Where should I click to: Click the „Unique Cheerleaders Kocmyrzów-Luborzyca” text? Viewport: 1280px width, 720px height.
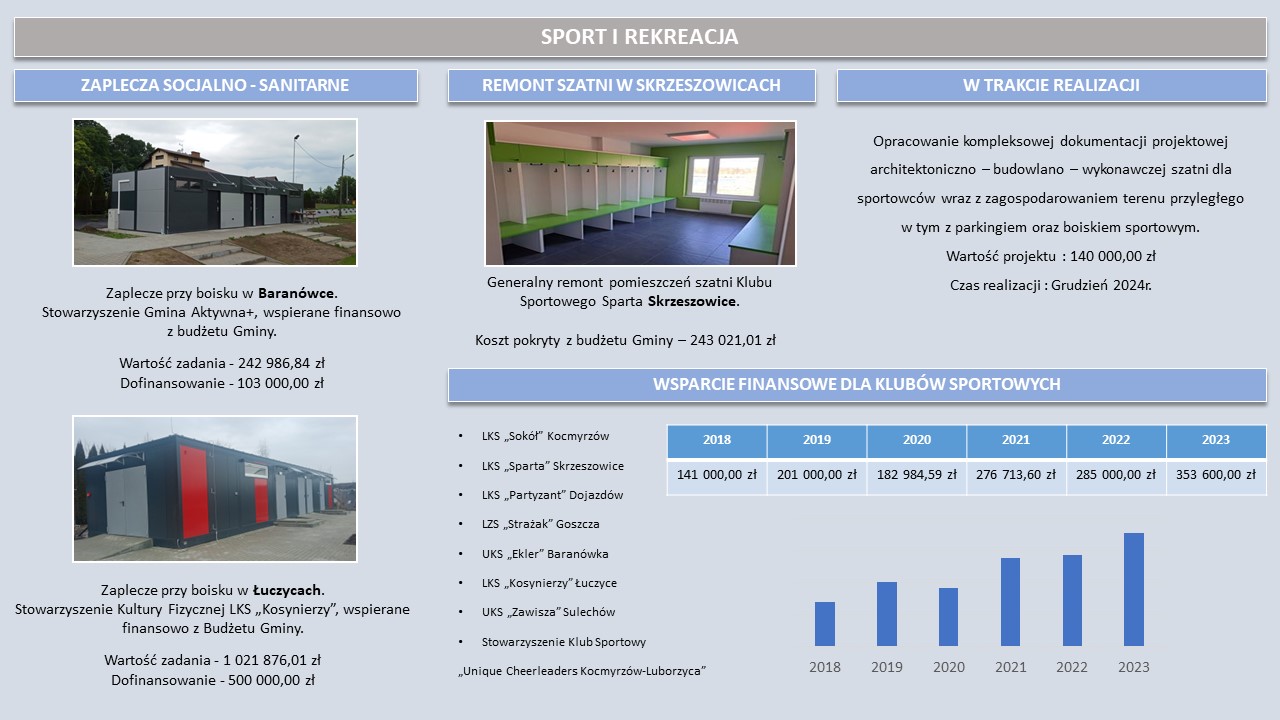point(581,671)
